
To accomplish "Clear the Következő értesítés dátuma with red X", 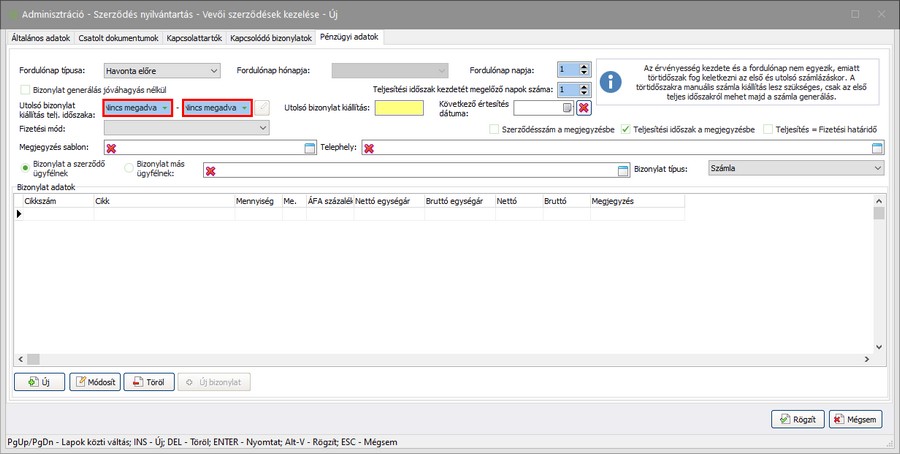I will [x=584, y=108].
